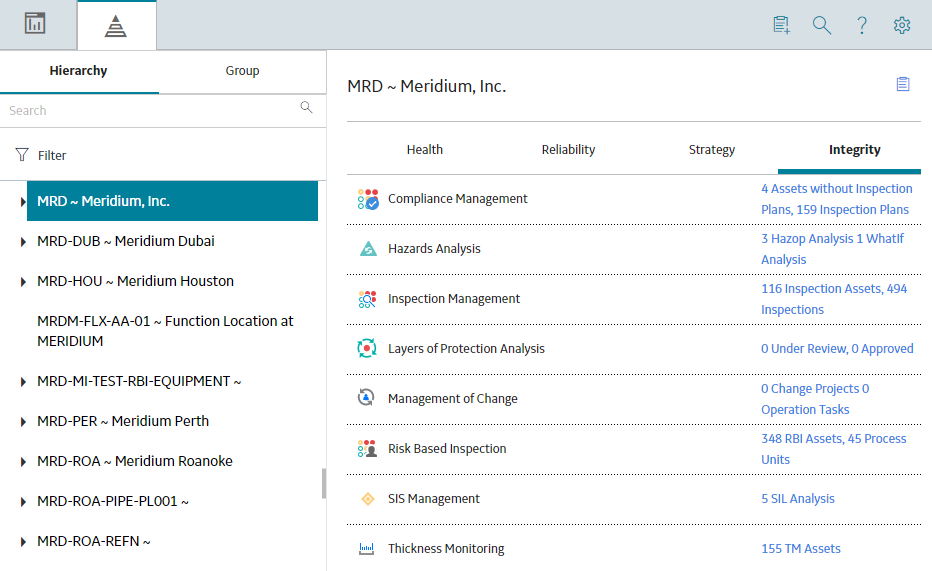The width and height of the screenshot is (932, 571).
Task: Select the asset hierarchy pyramid icon tab
Action: pos(115,26)
